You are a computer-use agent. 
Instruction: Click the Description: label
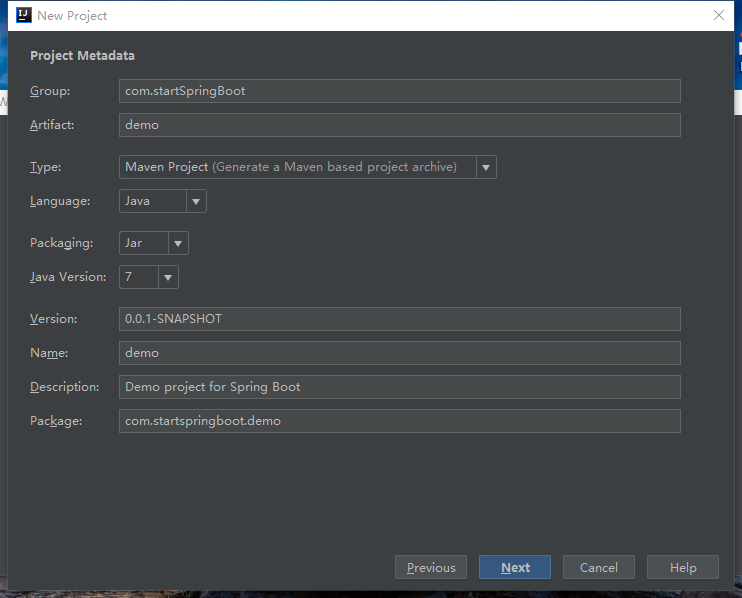(65, 387)
